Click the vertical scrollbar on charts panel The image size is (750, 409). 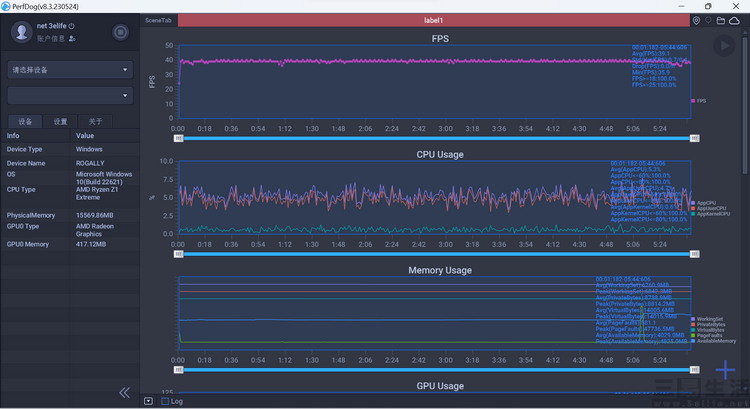745,105
